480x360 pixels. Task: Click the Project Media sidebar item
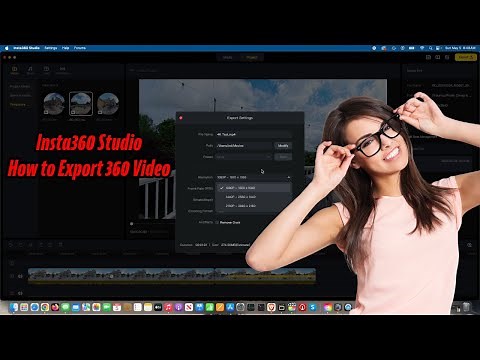pos(20,86)
